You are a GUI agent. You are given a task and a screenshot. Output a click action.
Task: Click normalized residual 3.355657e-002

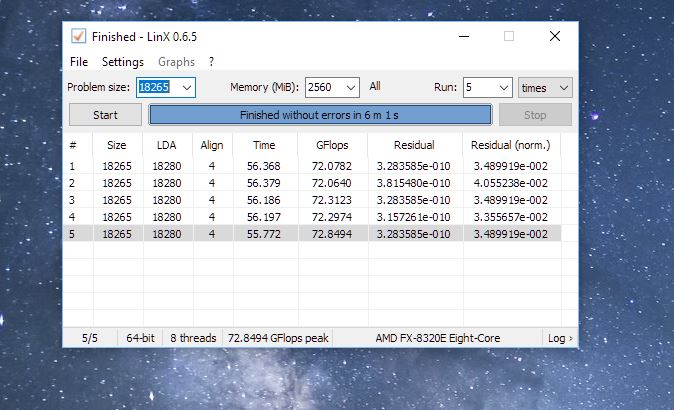pos(511,217)
